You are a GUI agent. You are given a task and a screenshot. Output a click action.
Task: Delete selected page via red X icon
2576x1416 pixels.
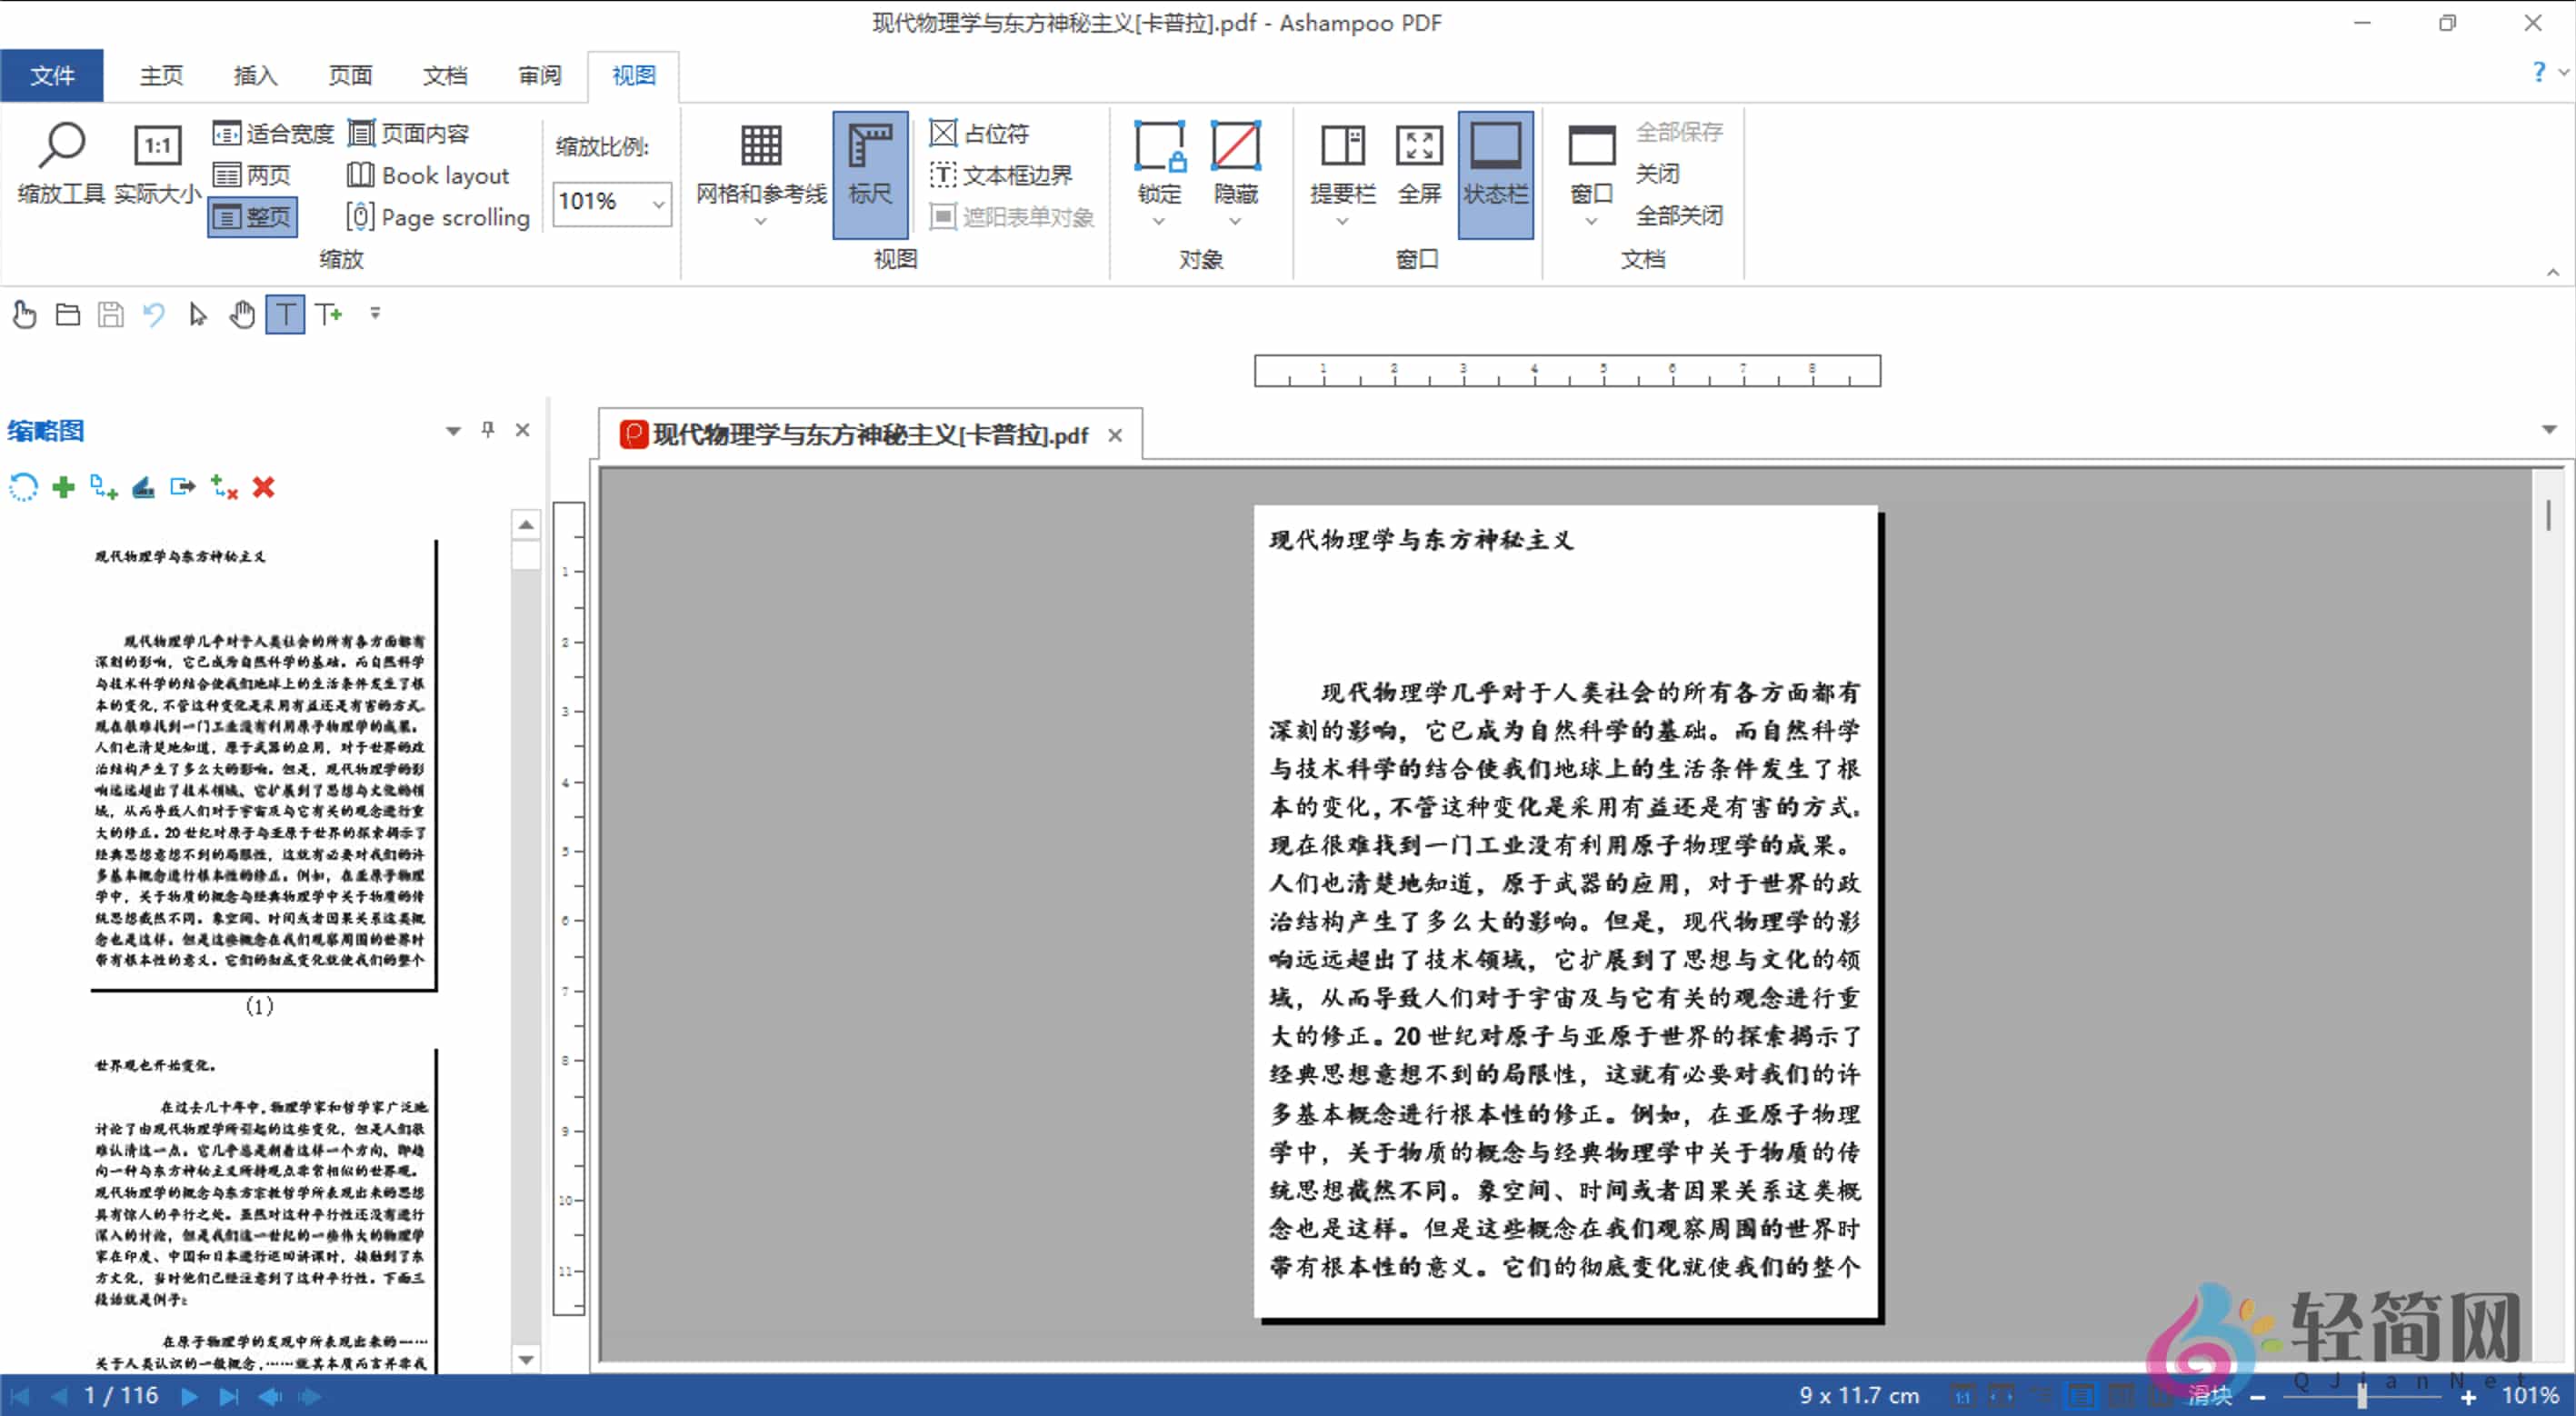(263, 487)
